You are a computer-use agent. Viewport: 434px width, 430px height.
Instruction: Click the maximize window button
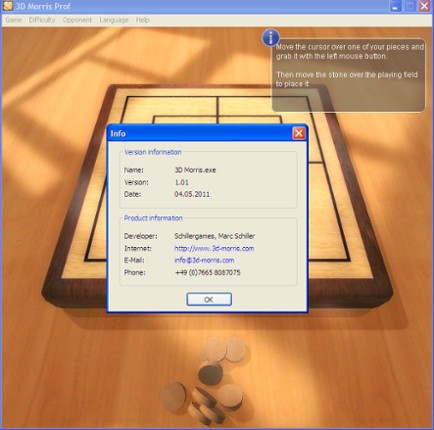(410, 6)
